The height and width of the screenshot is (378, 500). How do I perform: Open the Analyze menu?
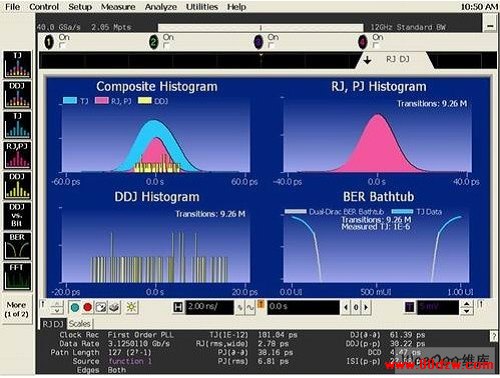click(161, 7)
